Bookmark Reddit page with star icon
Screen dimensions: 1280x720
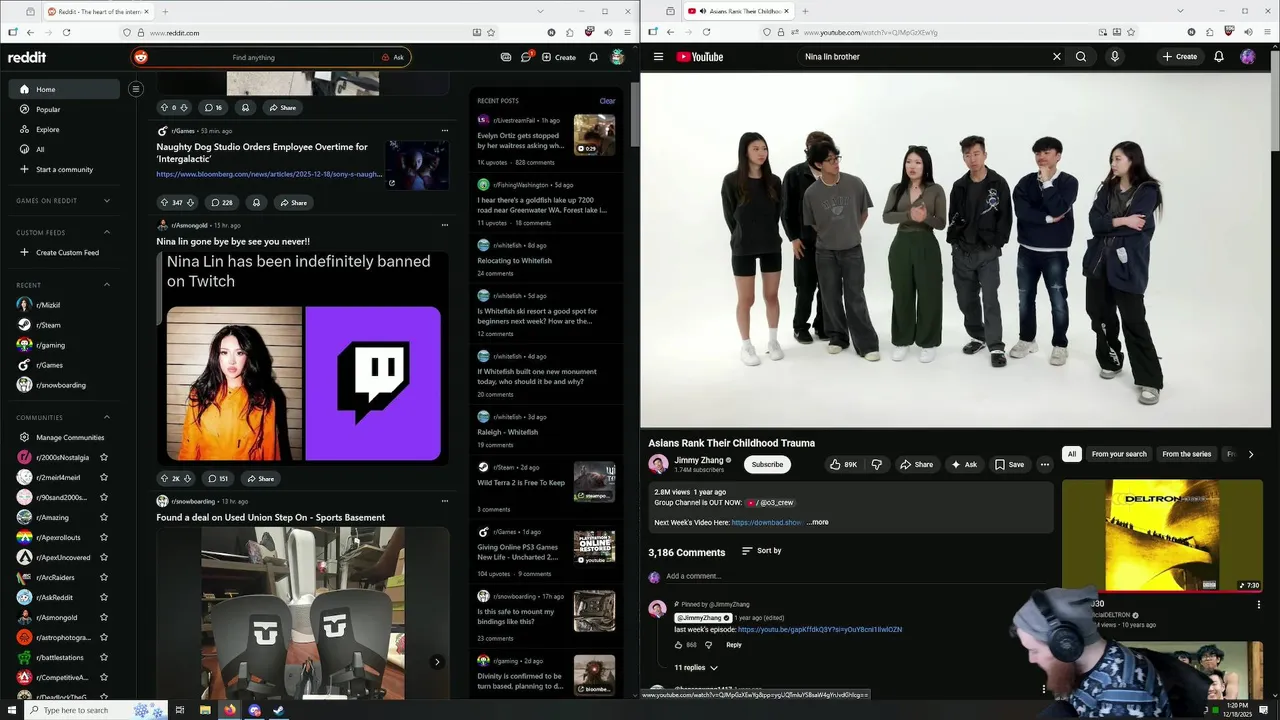(x=490, y=32)
